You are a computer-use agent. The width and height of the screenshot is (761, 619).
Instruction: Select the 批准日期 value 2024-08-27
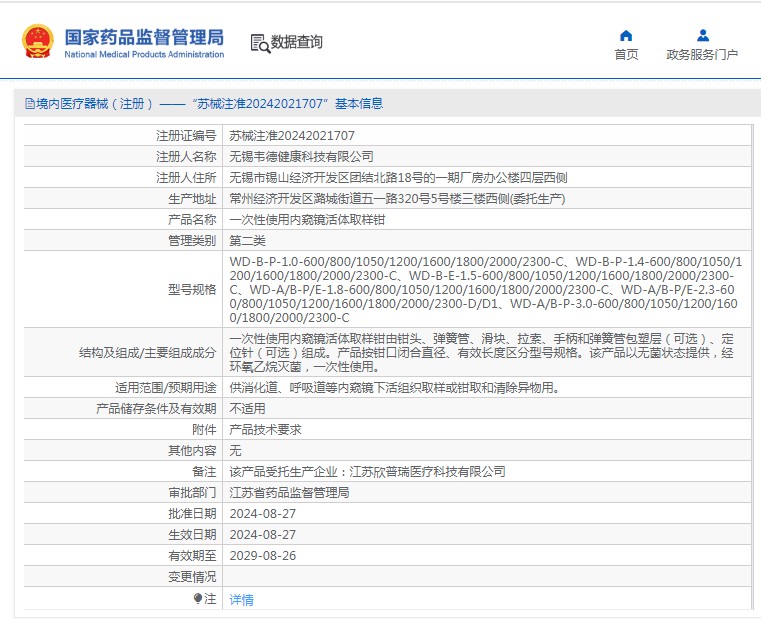263,514
